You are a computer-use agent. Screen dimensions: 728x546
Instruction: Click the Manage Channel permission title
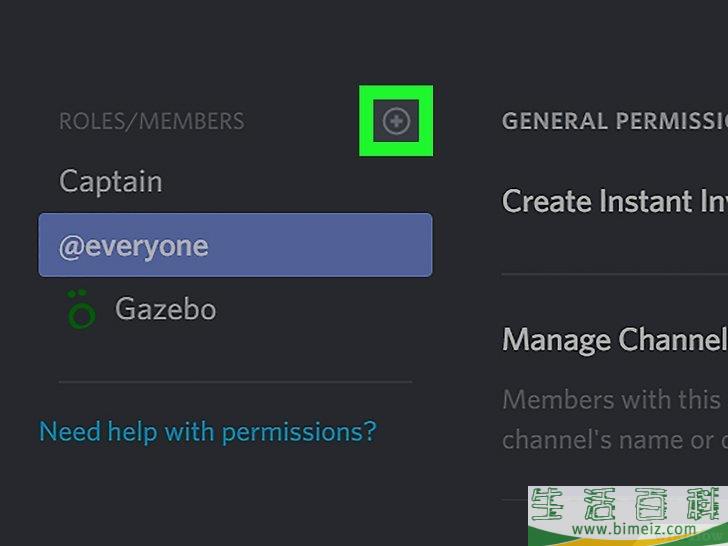click(x=614, y=340)
